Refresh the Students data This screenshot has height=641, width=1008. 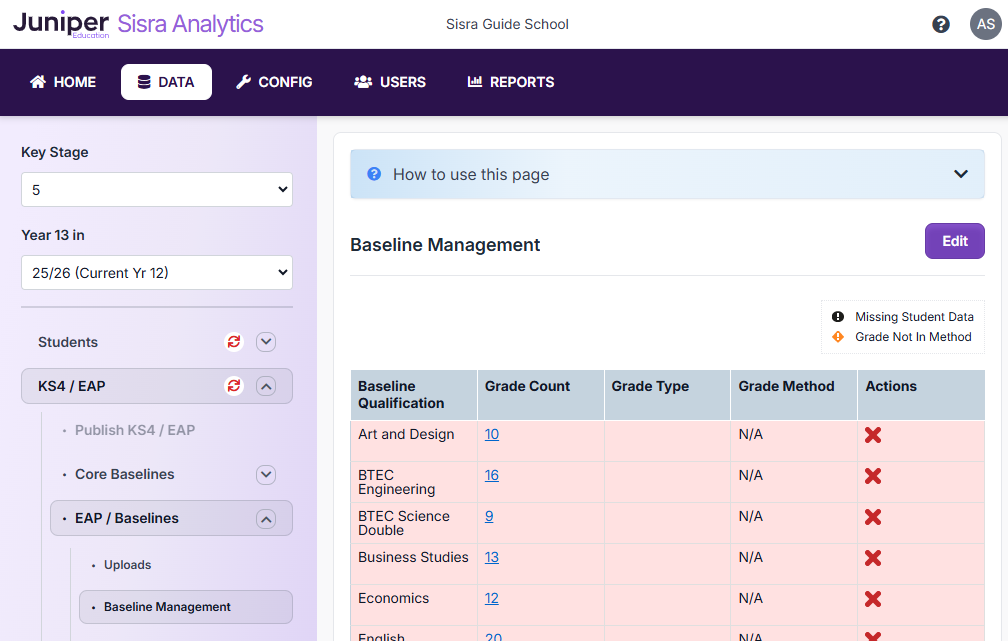pyautogui.click(x=233, y=341)
